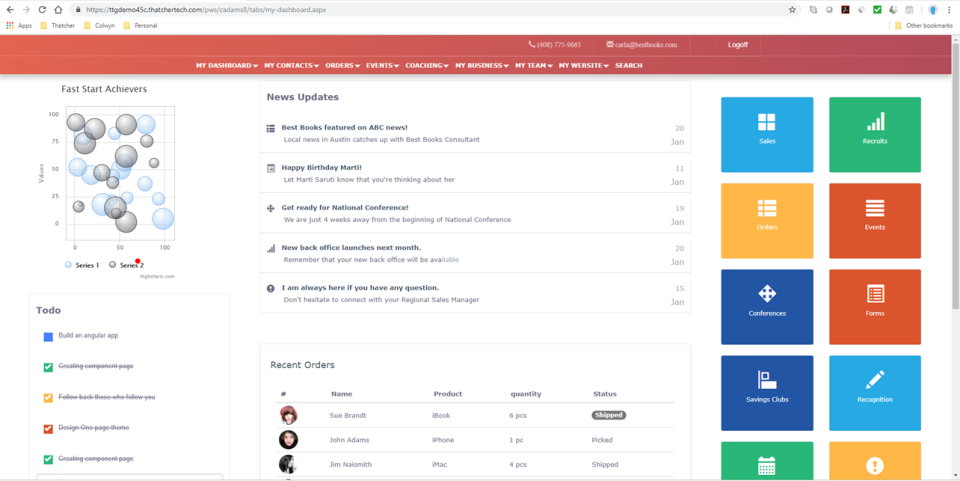Open the Thatcher bookmarks folder
The height and width of the screenshot is (481, 960).
click(58, 26)
